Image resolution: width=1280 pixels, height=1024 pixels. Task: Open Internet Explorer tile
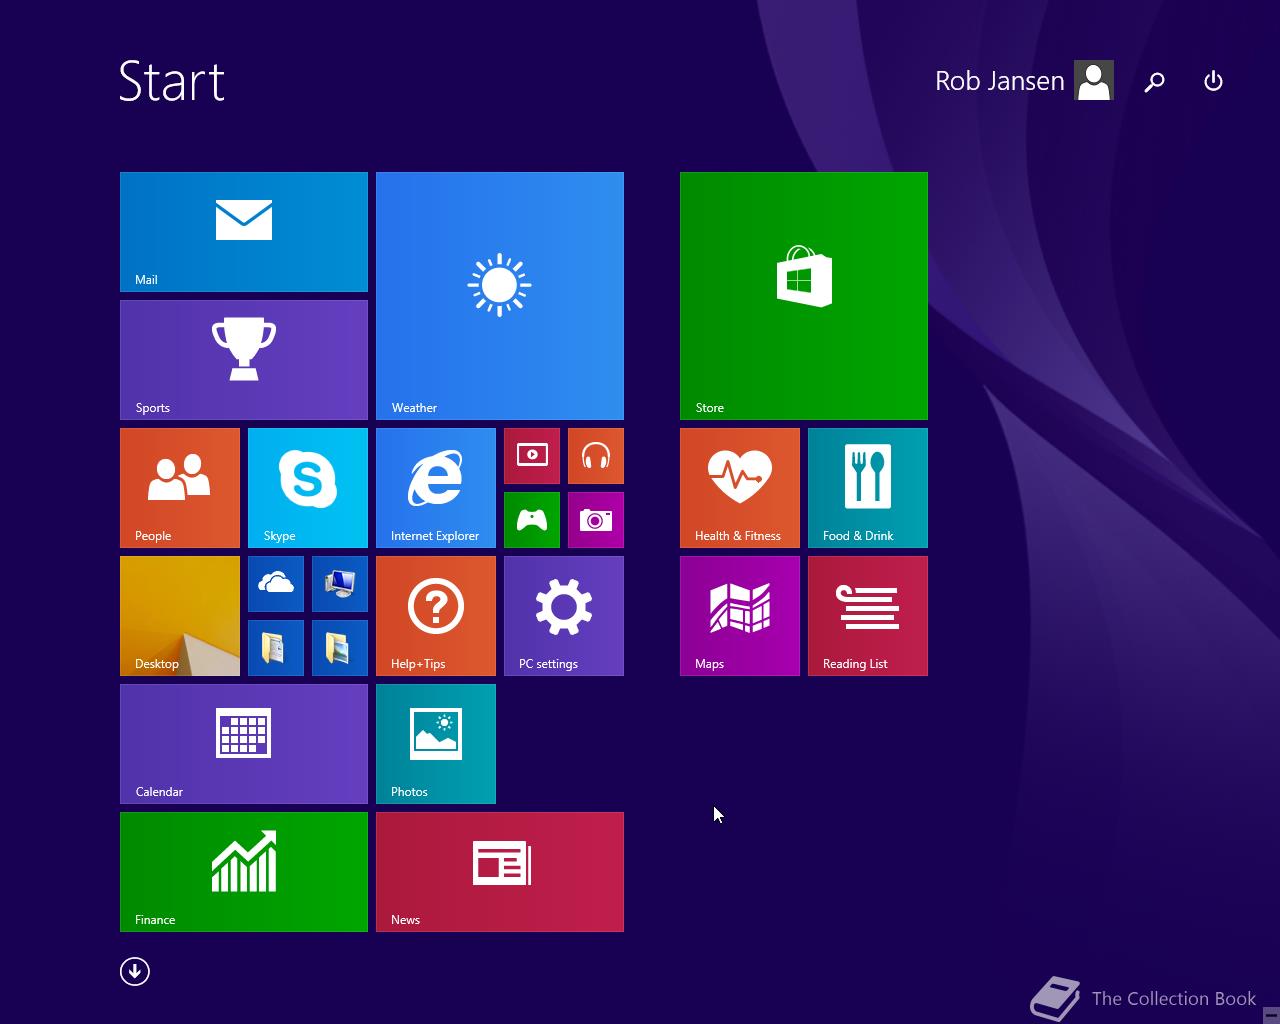(x=436, y=488)
